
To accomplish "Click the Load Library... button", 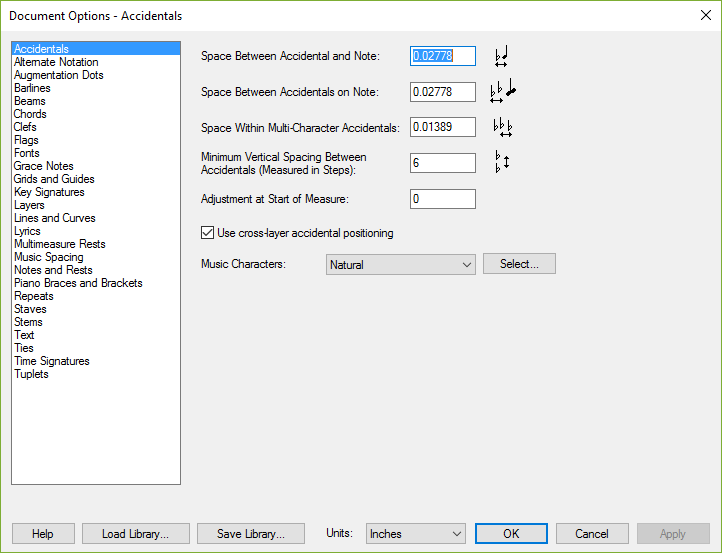I will pos(135,534).
